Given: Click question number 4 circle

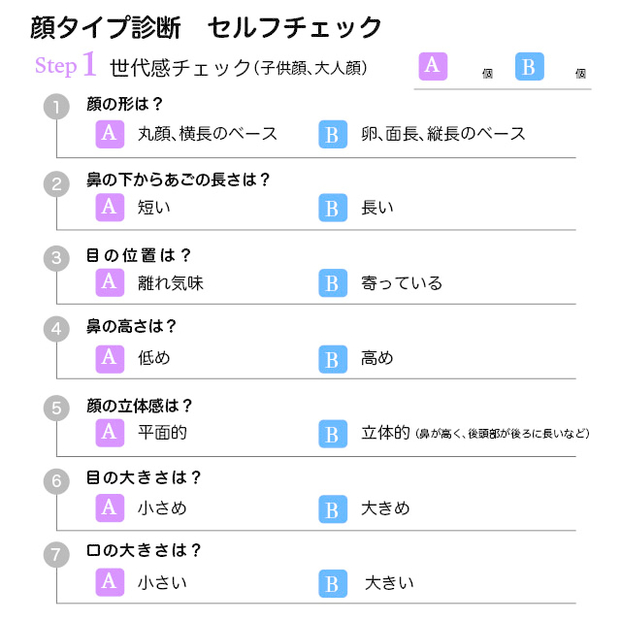Looking at the screenshot, I should [56, 328].
